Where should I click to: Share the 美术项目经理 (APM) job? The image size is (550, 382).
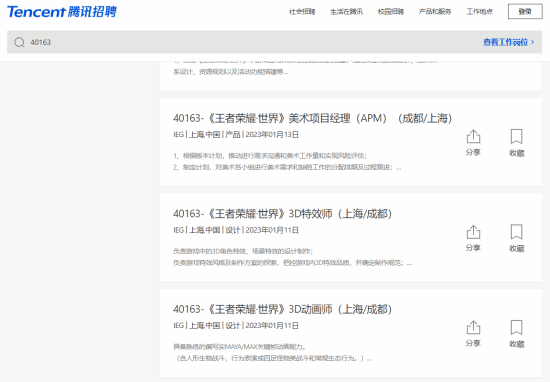click(473, 143)
